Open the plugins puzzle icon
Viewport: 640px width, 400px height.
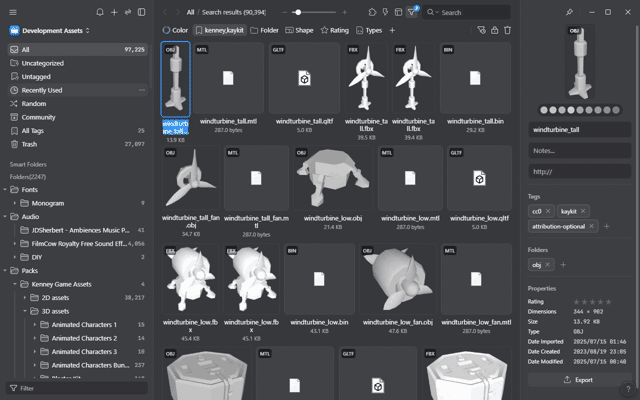click(x=372, y=12)
